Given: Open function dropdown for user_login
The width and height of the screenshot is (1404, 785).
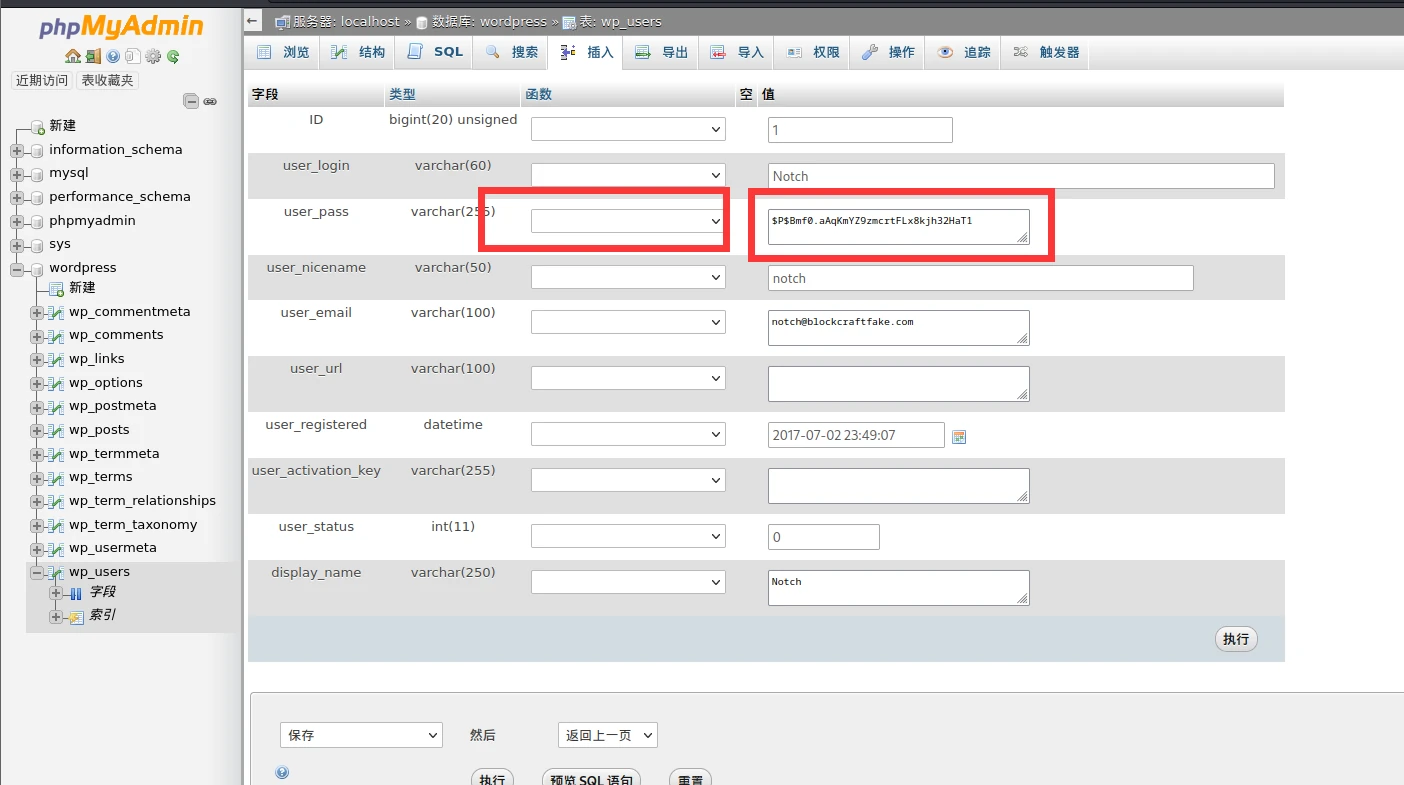Looking at the screenshot, I should tap(628, 175).
